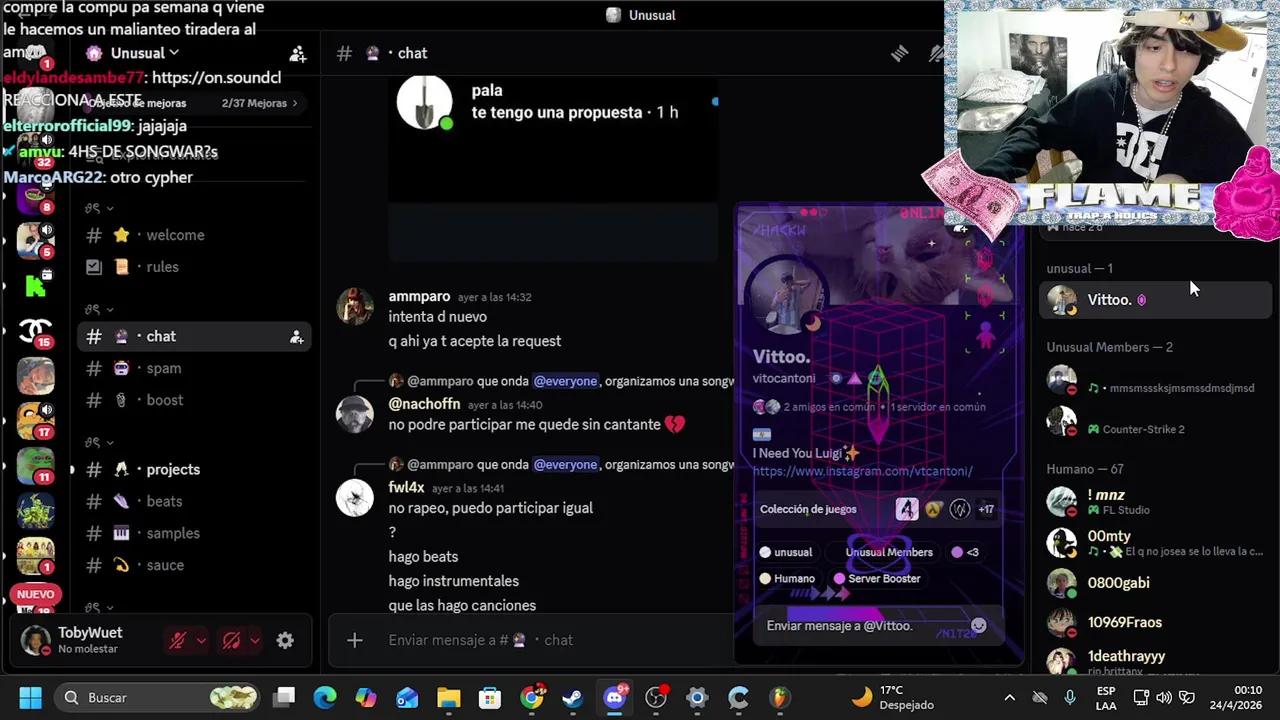
Task: Open the spam channel
Action: pos(193,368)
